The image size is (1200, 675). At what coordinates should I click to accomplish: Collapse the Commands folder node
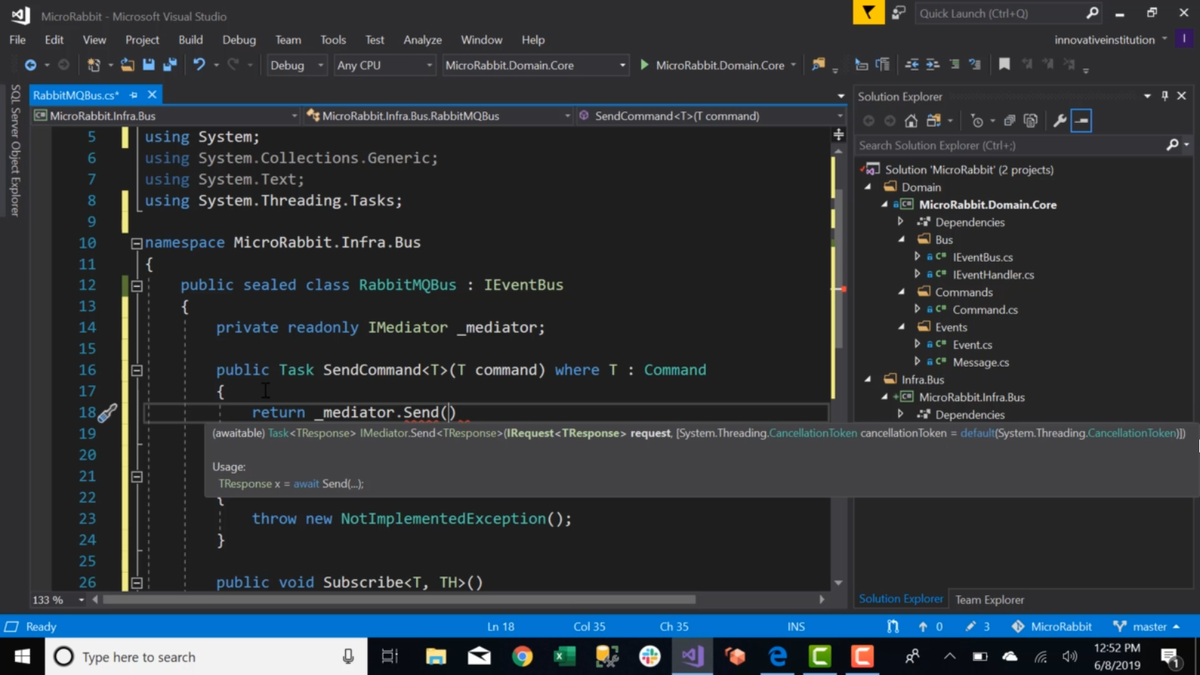(901, 292)
